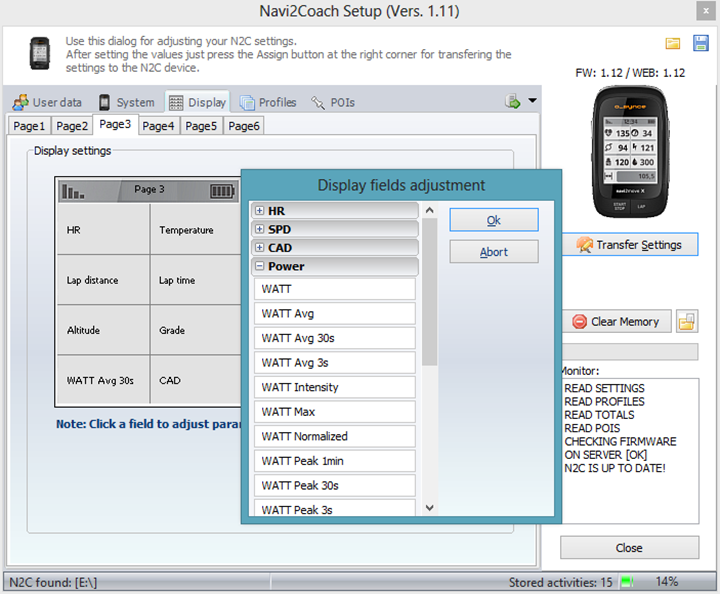Cancel with the Abort button

coord(494,252)
